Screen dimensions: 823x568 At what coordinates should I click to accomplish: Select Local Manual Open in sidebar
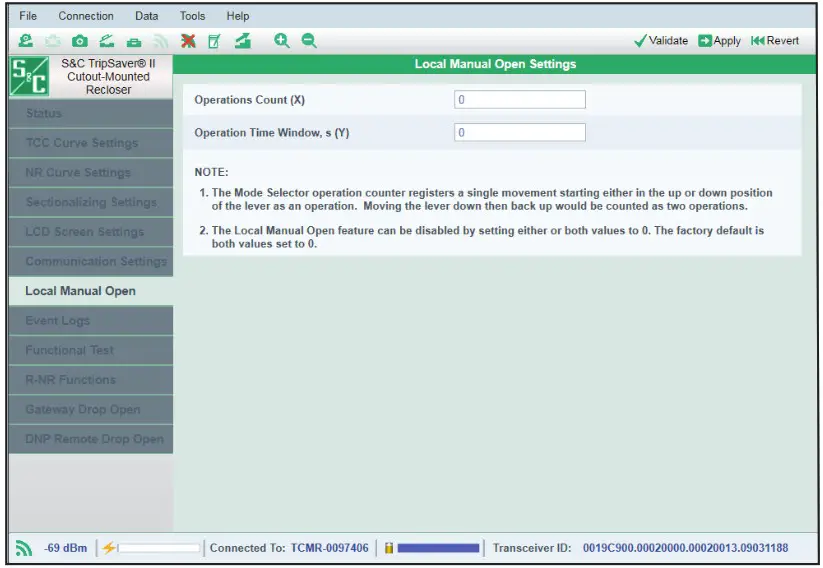click(x=91, y=291)
